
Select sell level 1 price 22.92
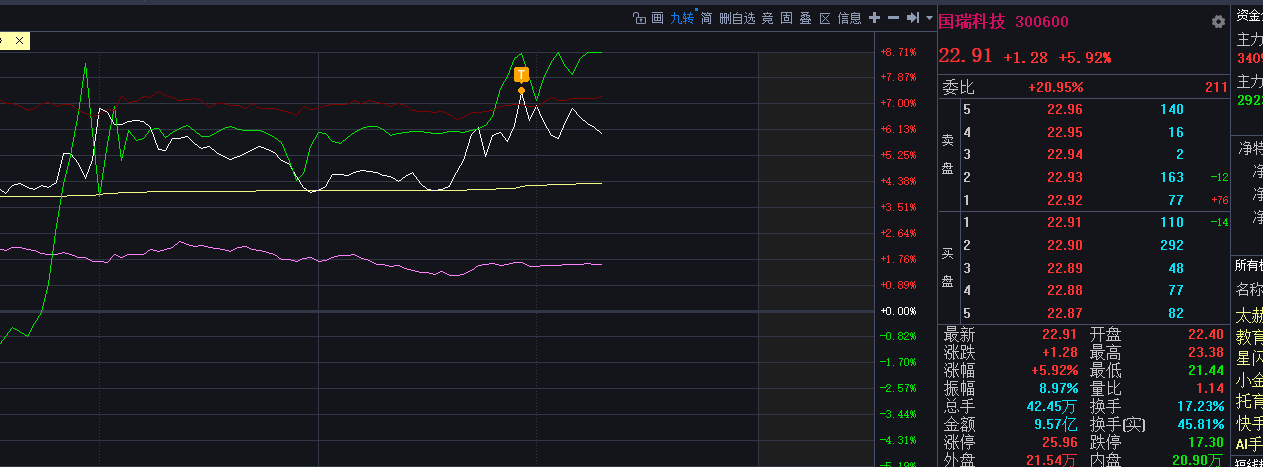click(1064, 201)
